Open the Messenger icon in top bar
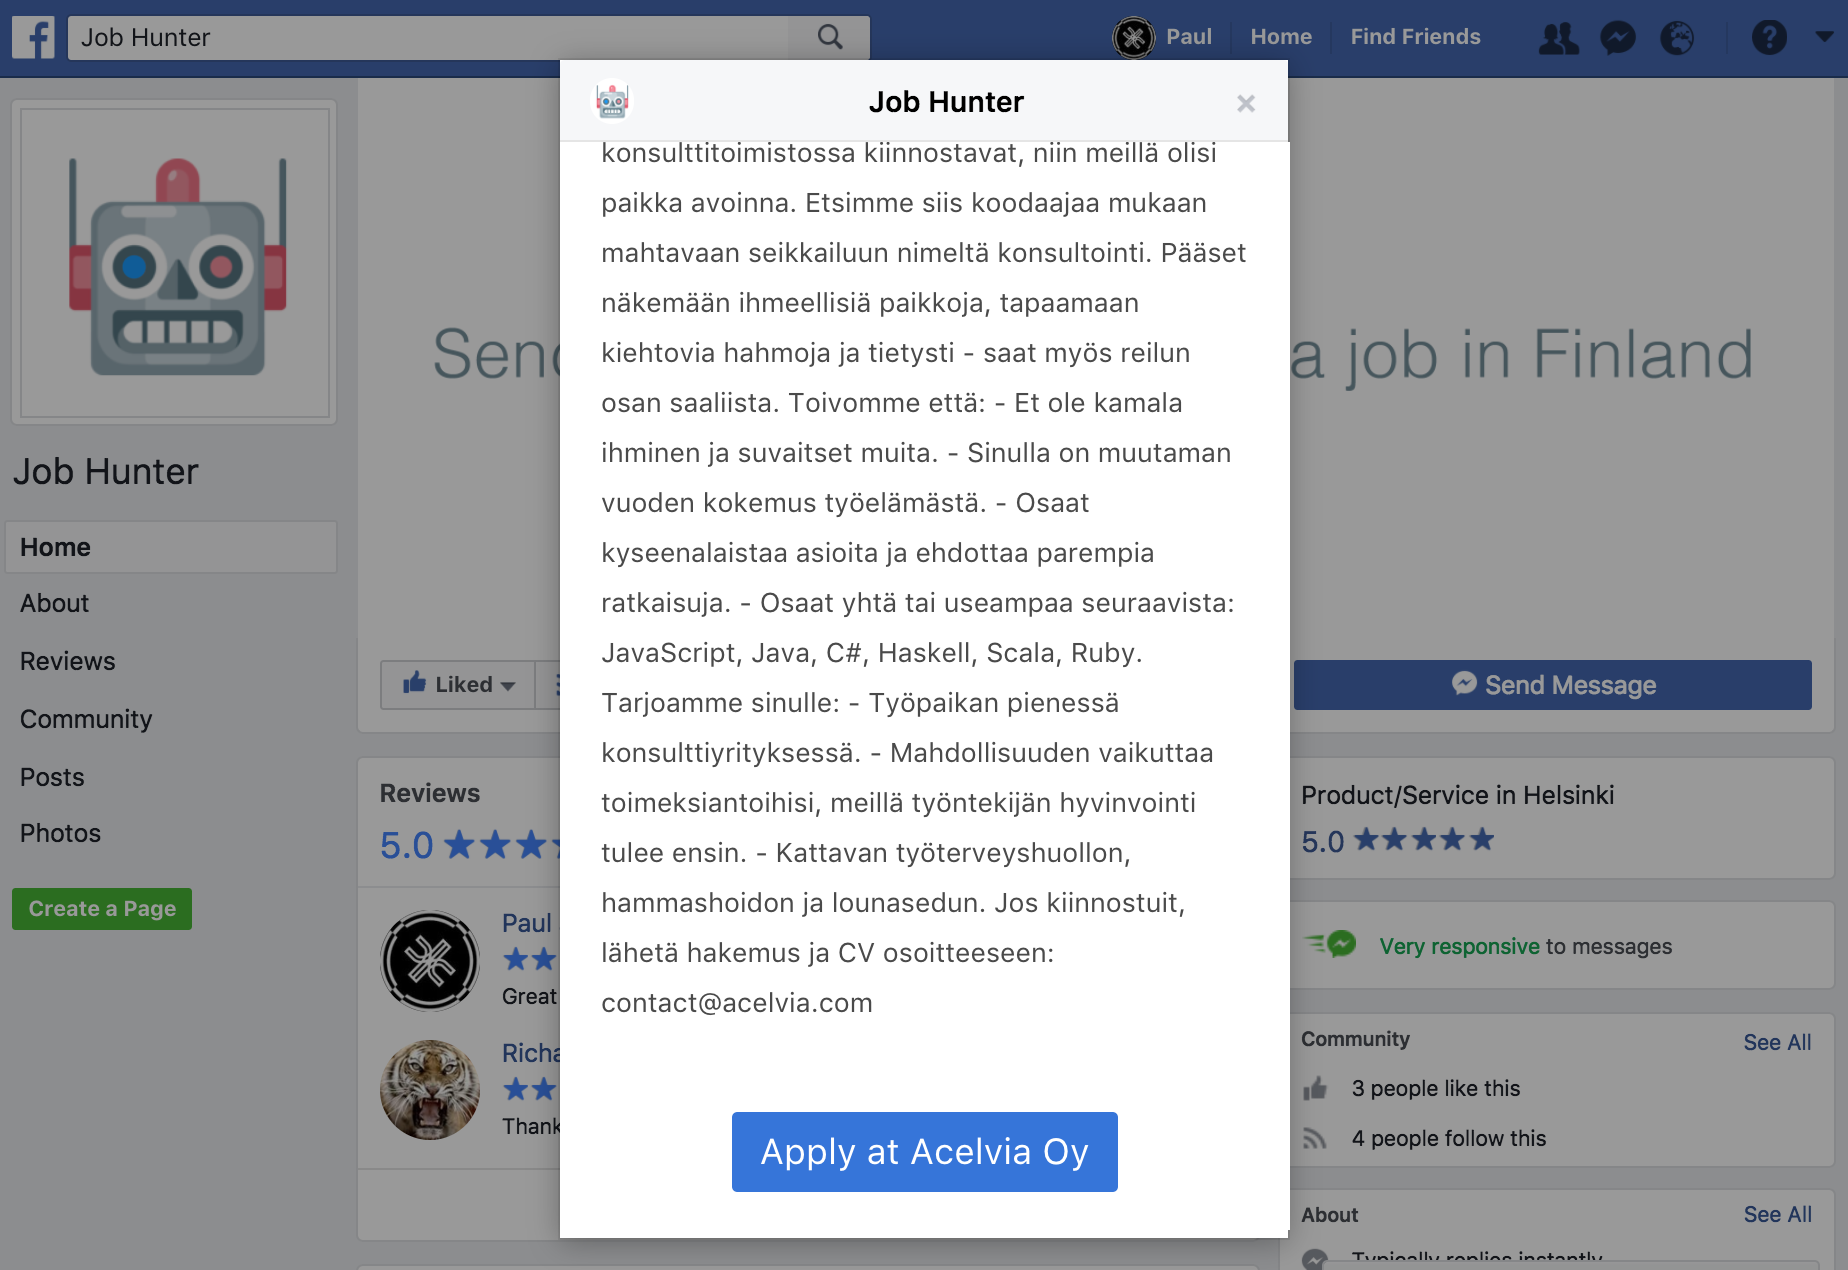The width and height of the screenshot is (1848, 1270). pos(1618,38)
